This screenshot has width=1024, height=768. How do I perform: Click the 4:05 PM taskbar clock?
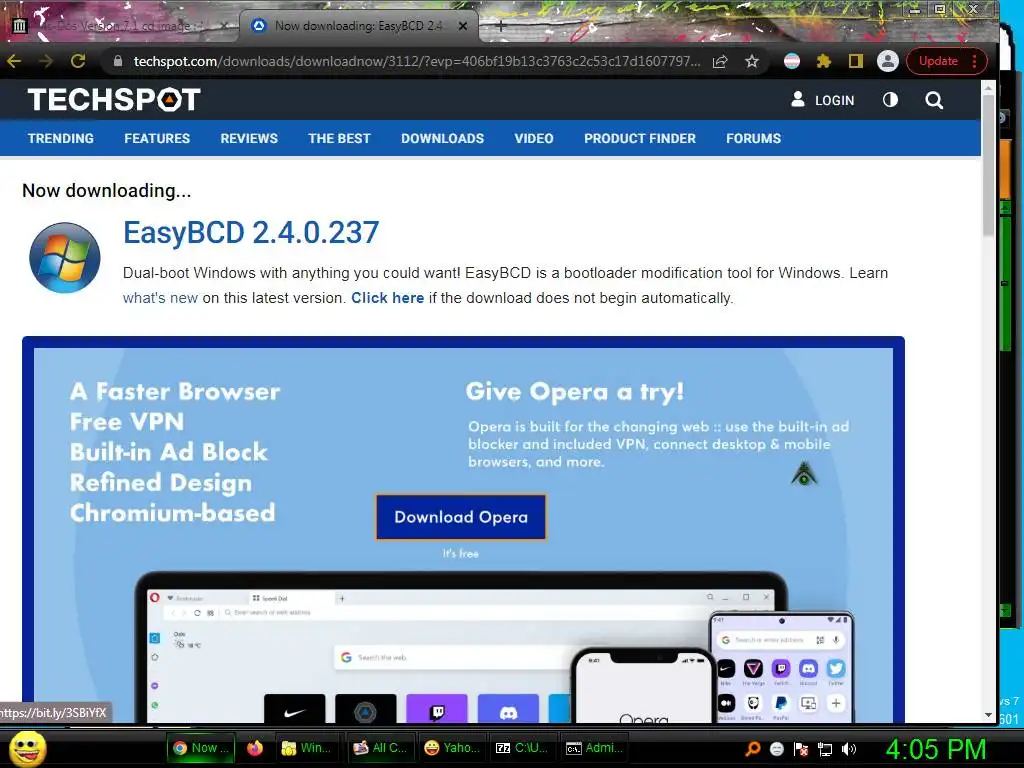[x=935, y=749]
